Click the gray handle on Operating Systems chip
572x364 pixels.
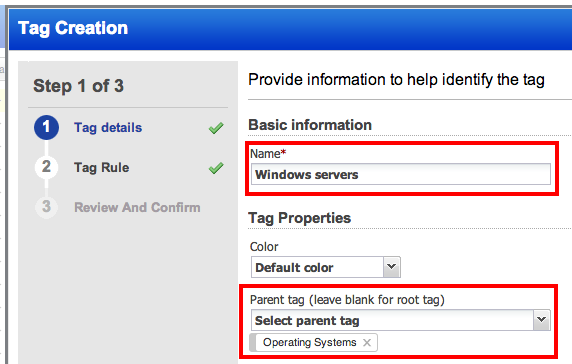252,342
